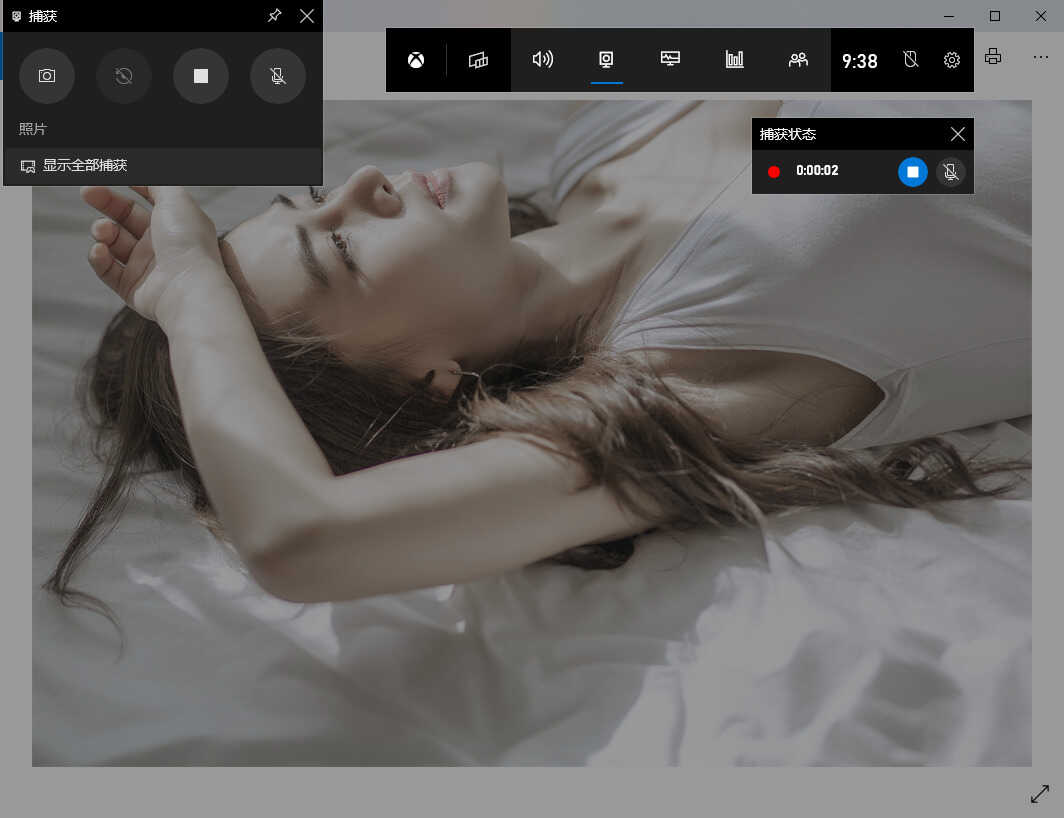Image resolution: width=1064 pixels, height=818 pixels.
Task: Toggle the Capture widget in Game Bar
Action: [x=606, y=60]
